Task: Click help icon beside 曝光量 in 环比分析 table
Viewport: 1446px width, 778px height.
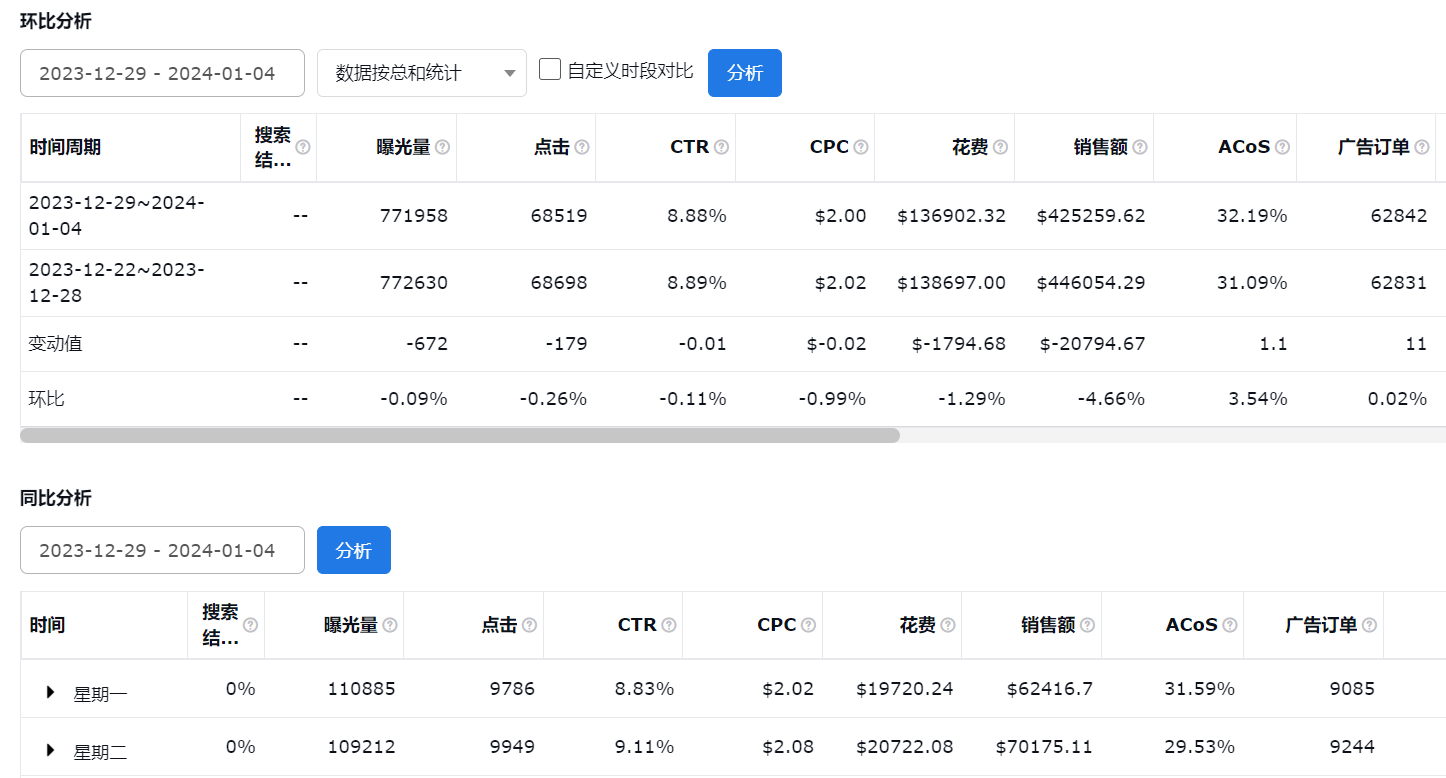Action: (442, 147)
